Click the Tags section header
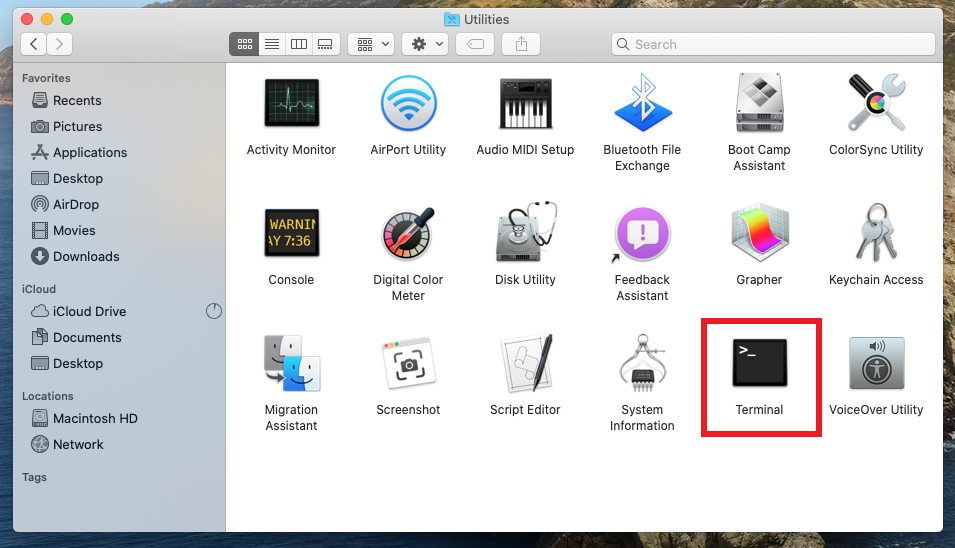The image size is (955, 548). click(x=34, y=477)
